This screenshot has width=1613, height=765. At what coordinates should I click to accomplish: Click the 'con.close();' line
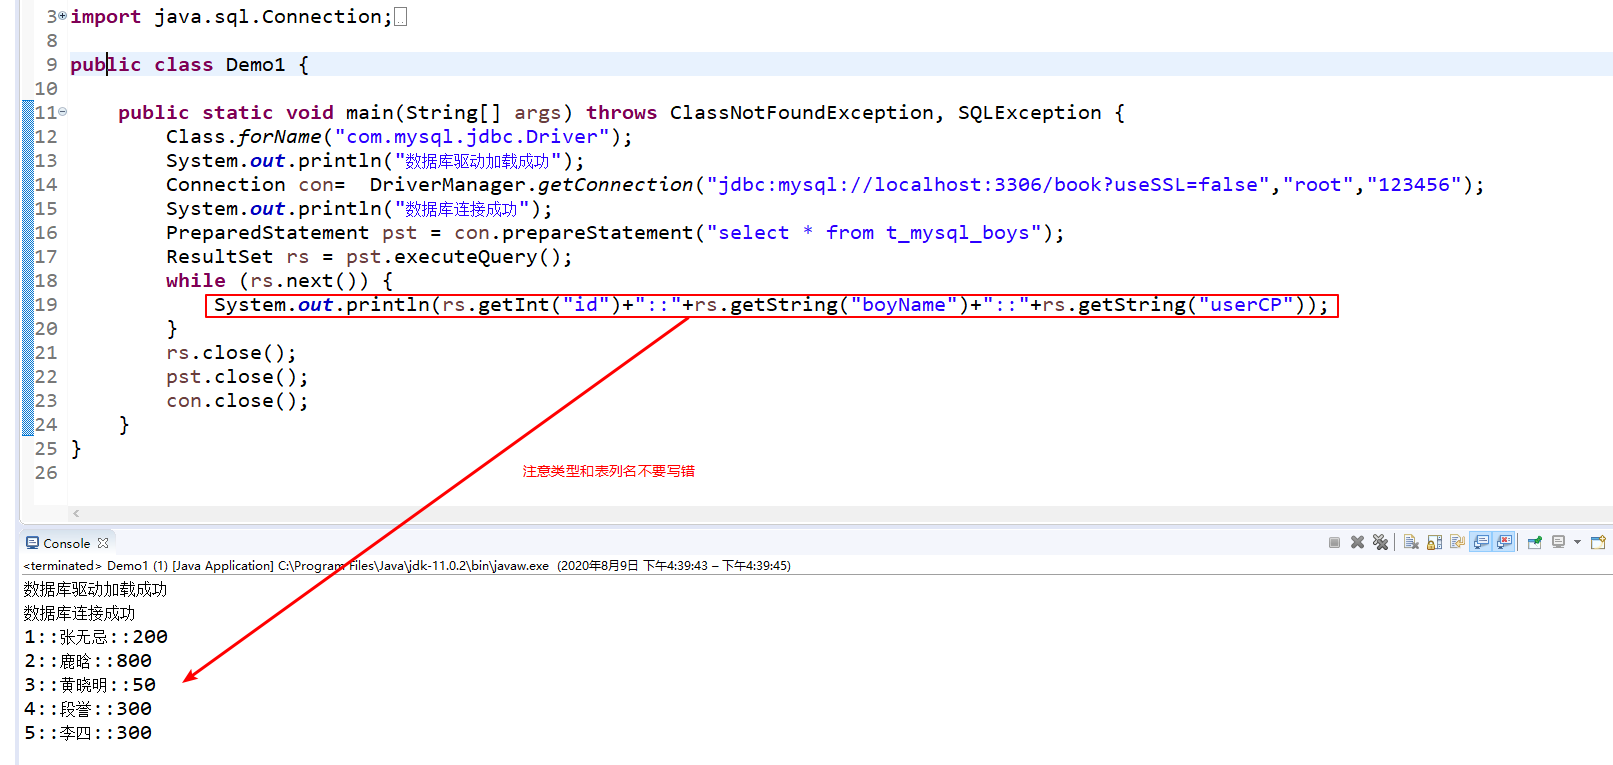(237, 400)
